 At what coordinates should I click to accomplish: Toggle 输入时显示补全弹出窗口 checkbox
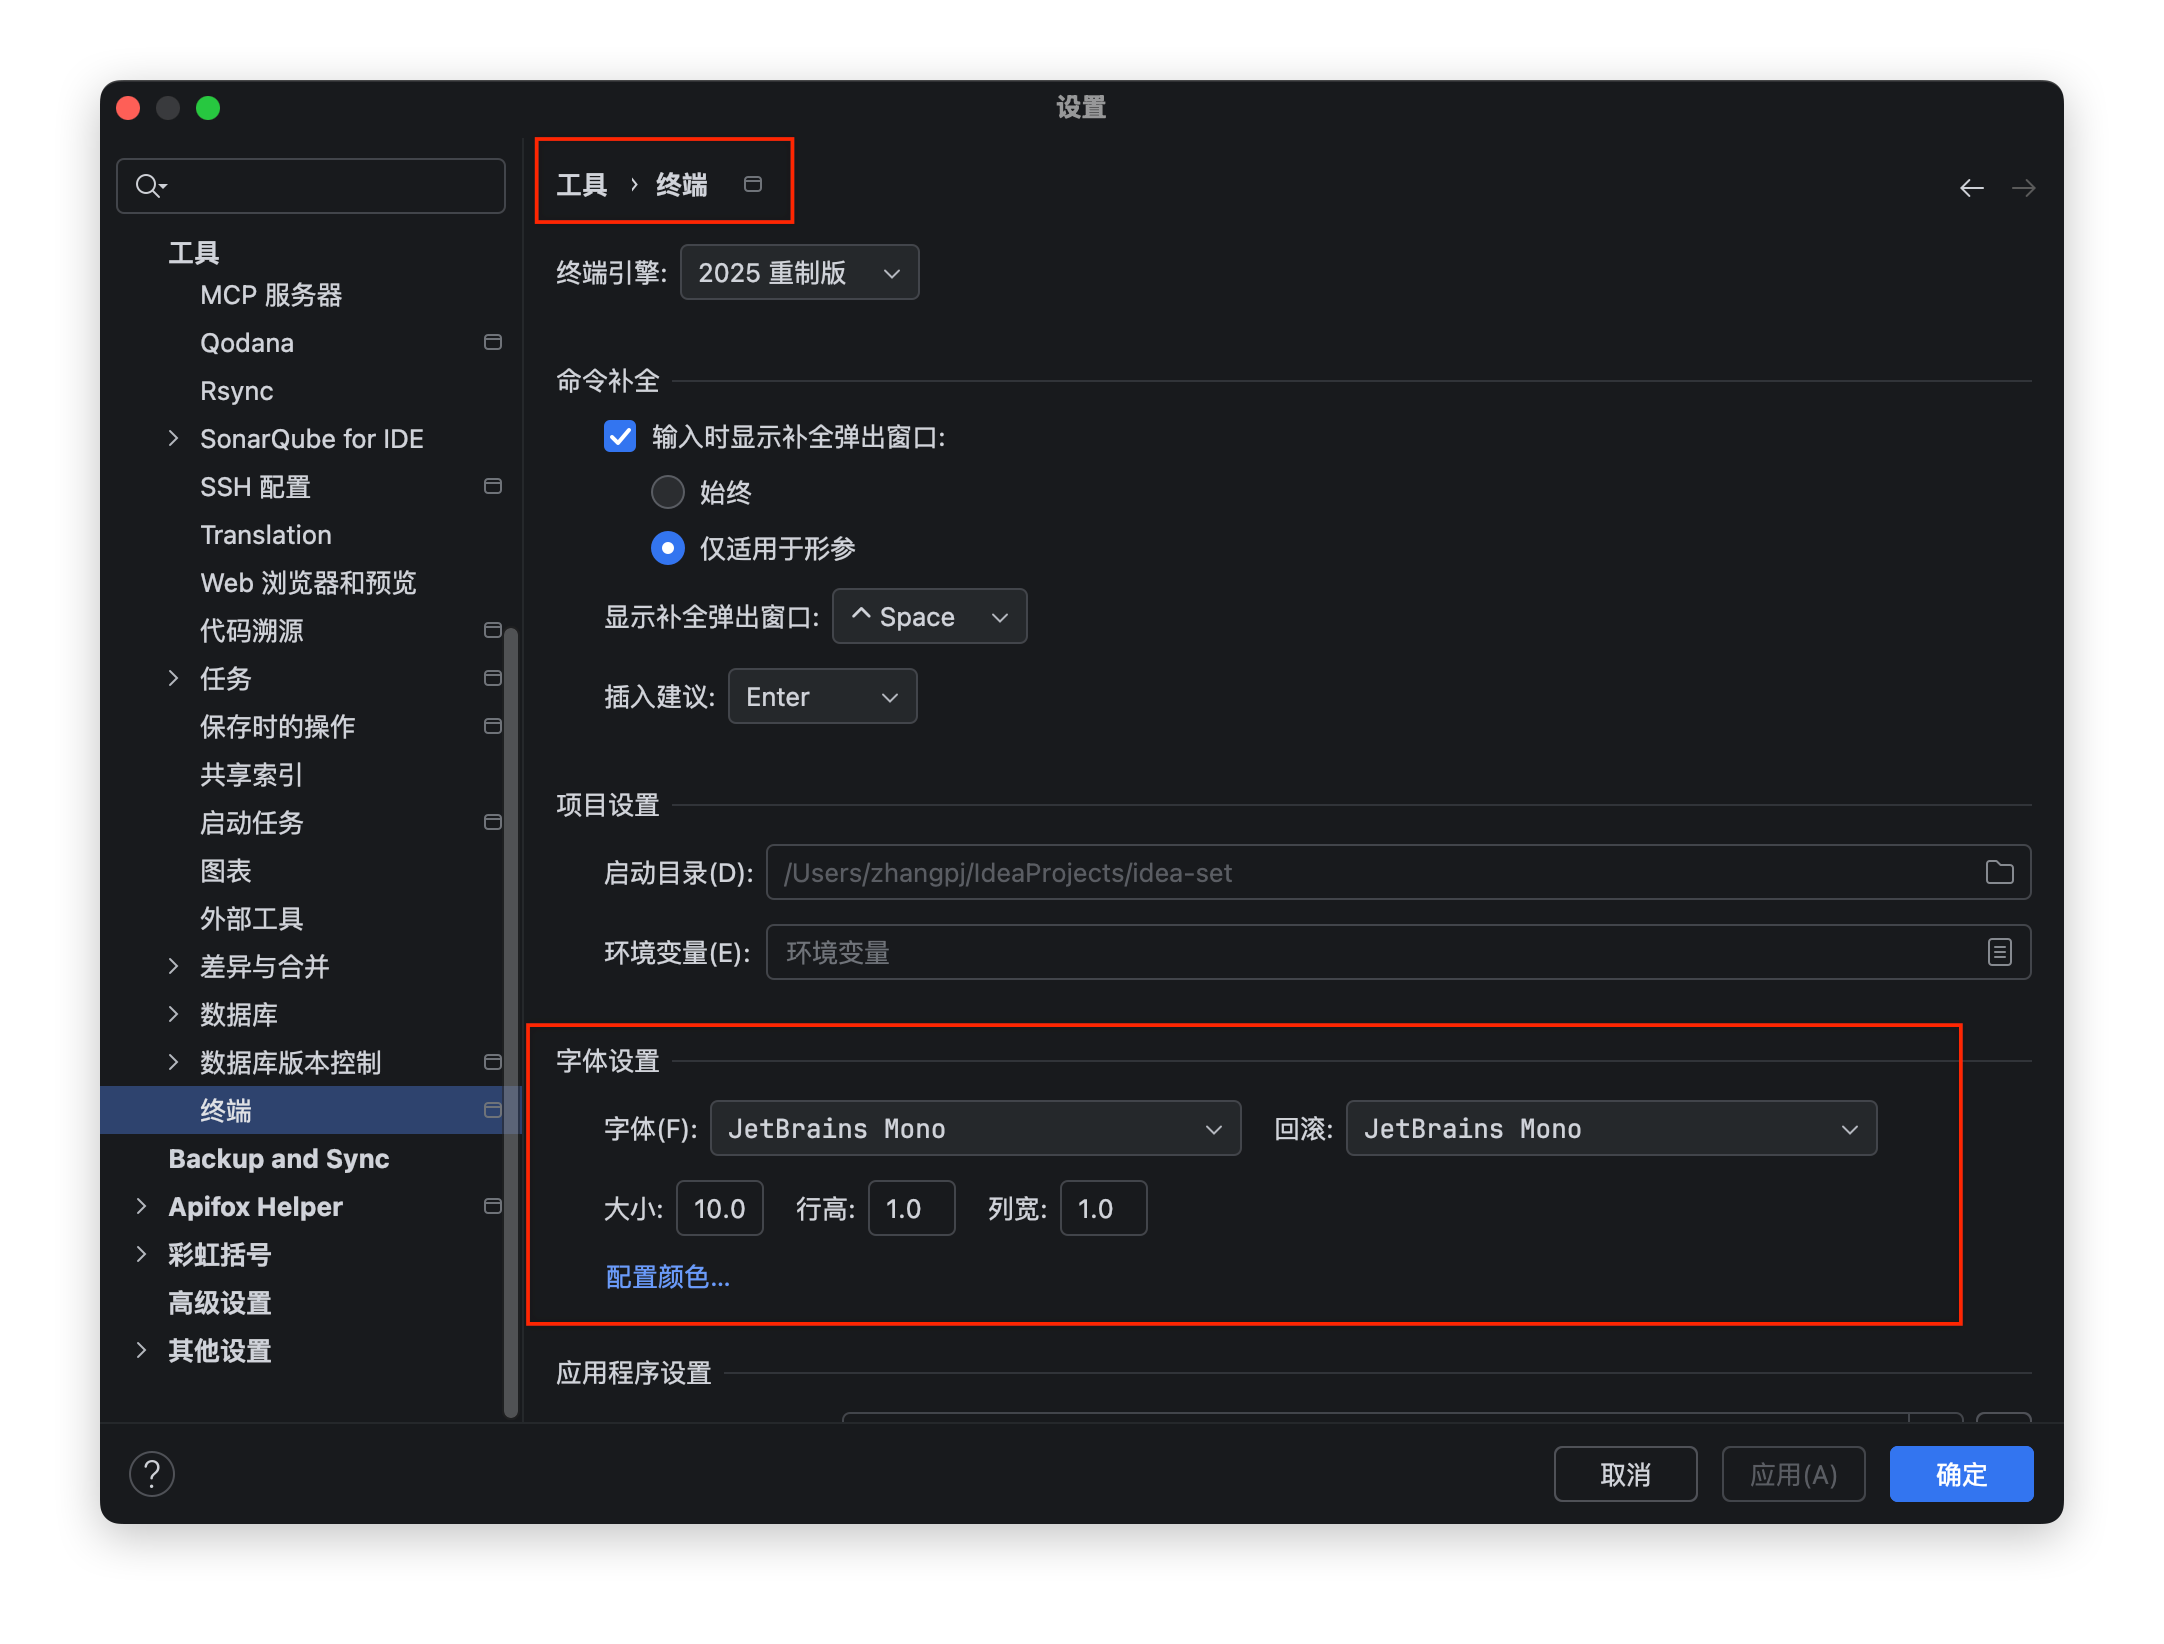[620, 436]
